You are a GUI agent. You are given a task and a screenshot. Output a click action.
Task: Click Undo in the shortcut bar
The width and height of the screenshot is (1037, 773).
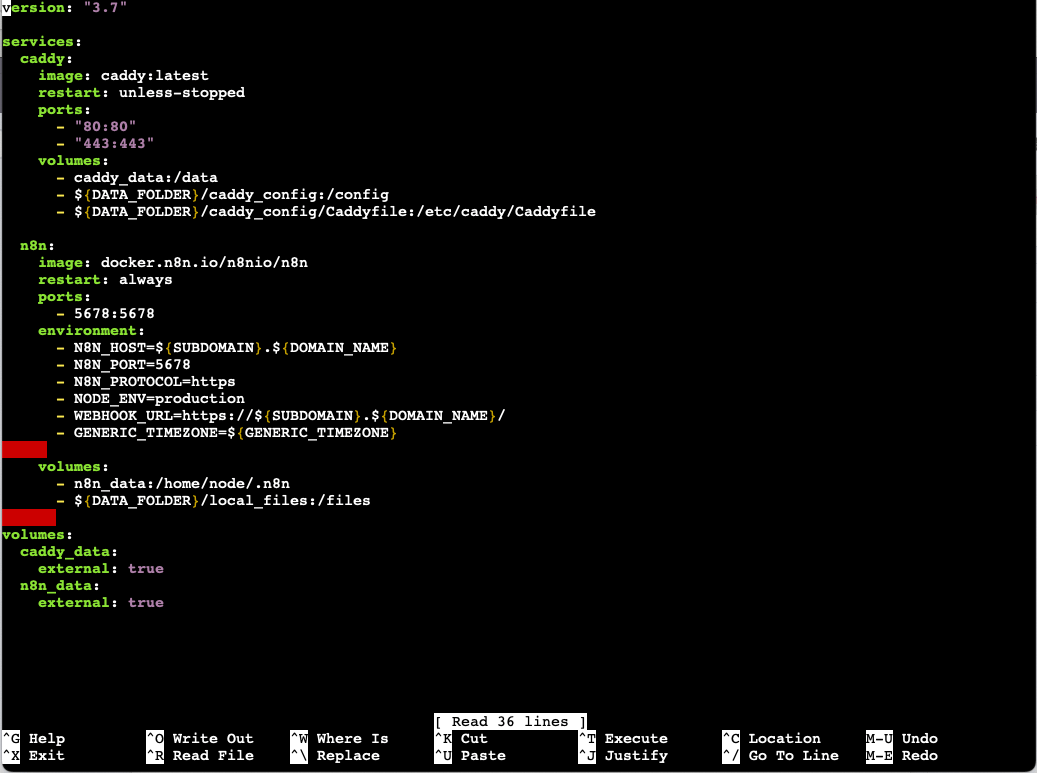[x=918, y=738]
